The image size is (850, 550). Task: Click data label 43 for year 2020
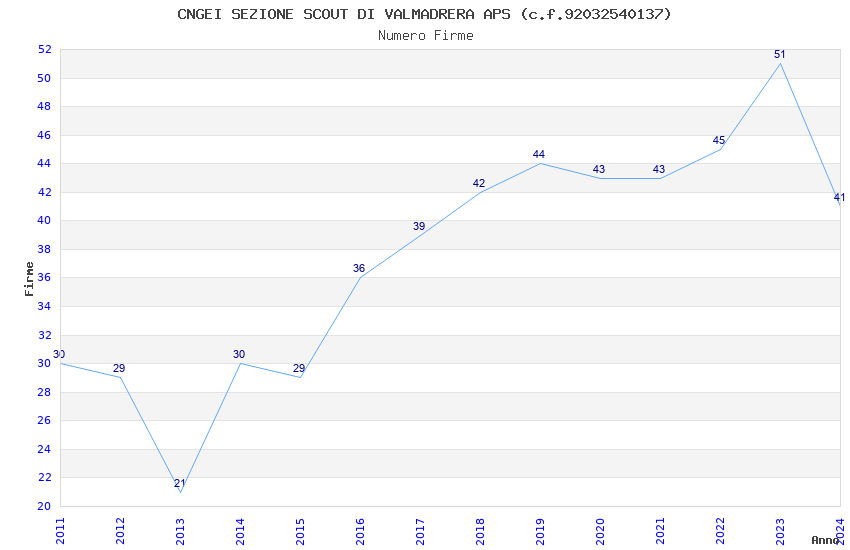tap(599, 169)
